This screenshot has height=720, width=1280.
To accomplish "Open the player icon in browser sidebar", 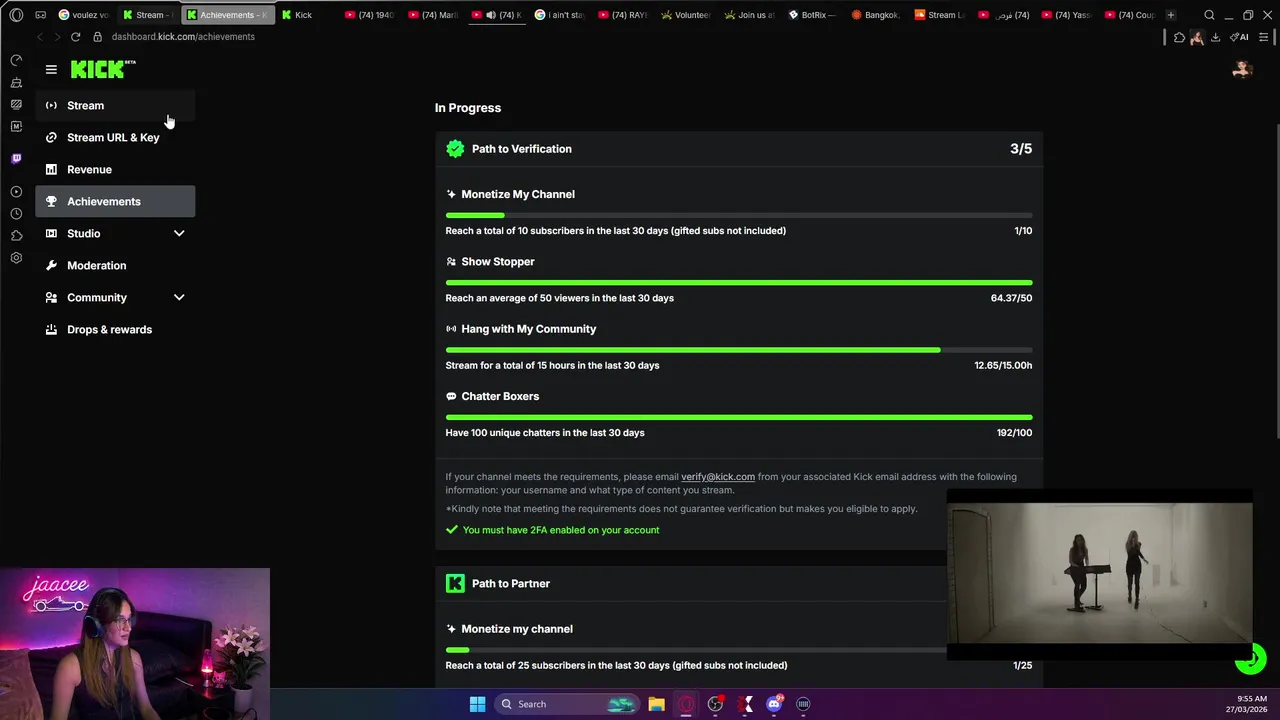I will point(16,192).
